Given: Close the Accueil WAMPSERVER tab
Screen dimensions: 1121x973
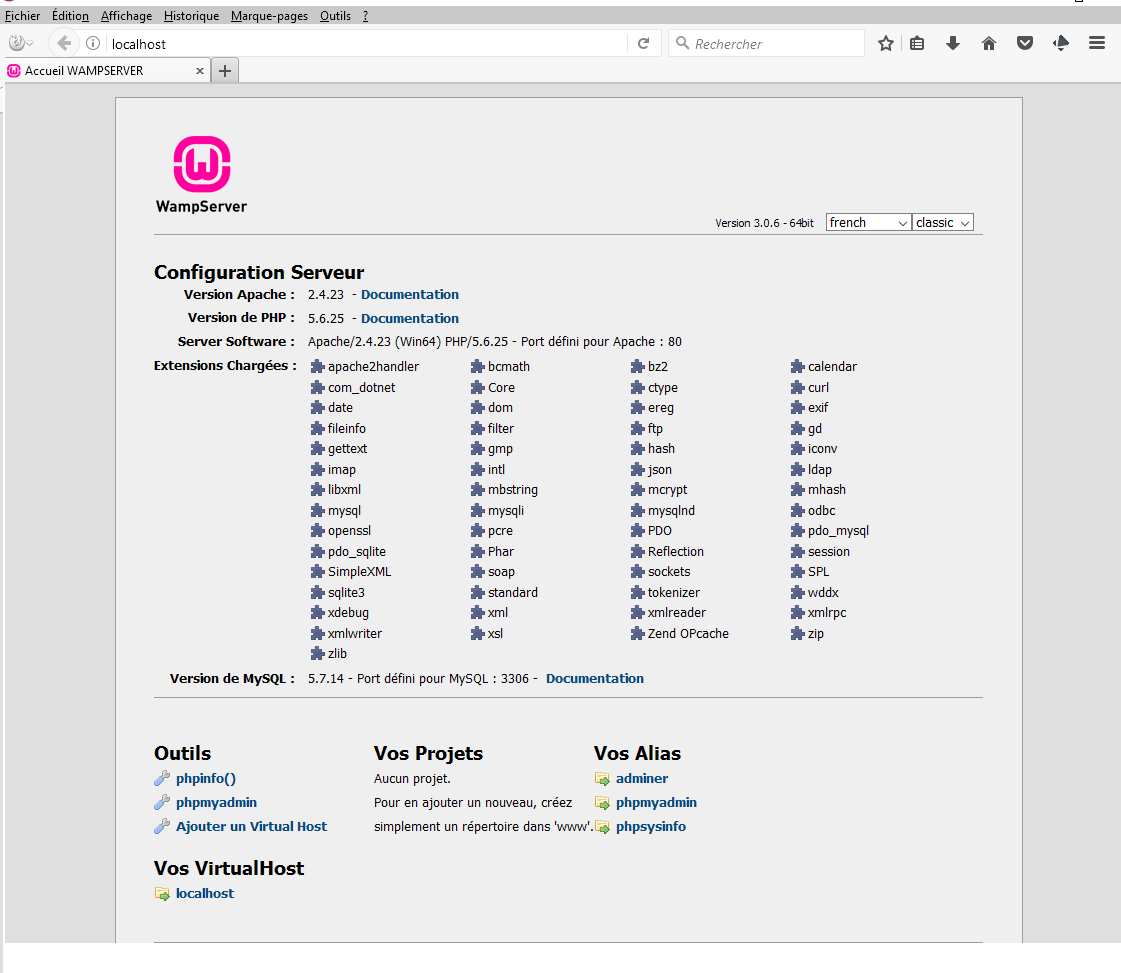Looking at the screenshot, I should [x=200, y=71].
